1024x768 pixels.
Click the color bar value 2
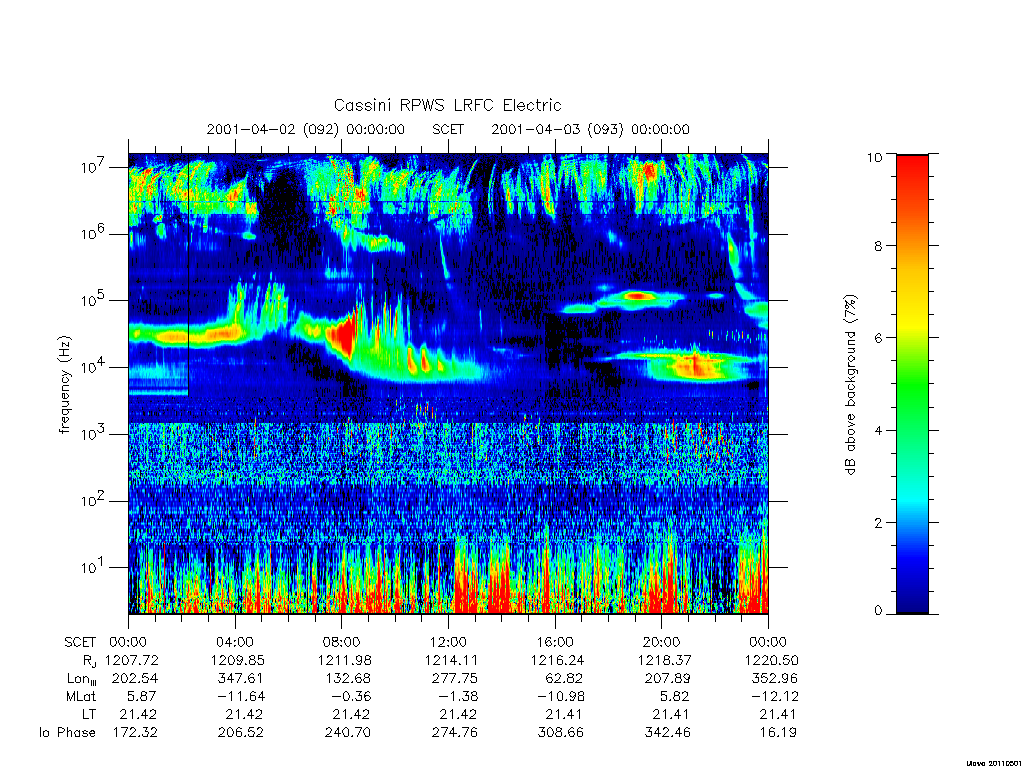(x=878, y=523)
